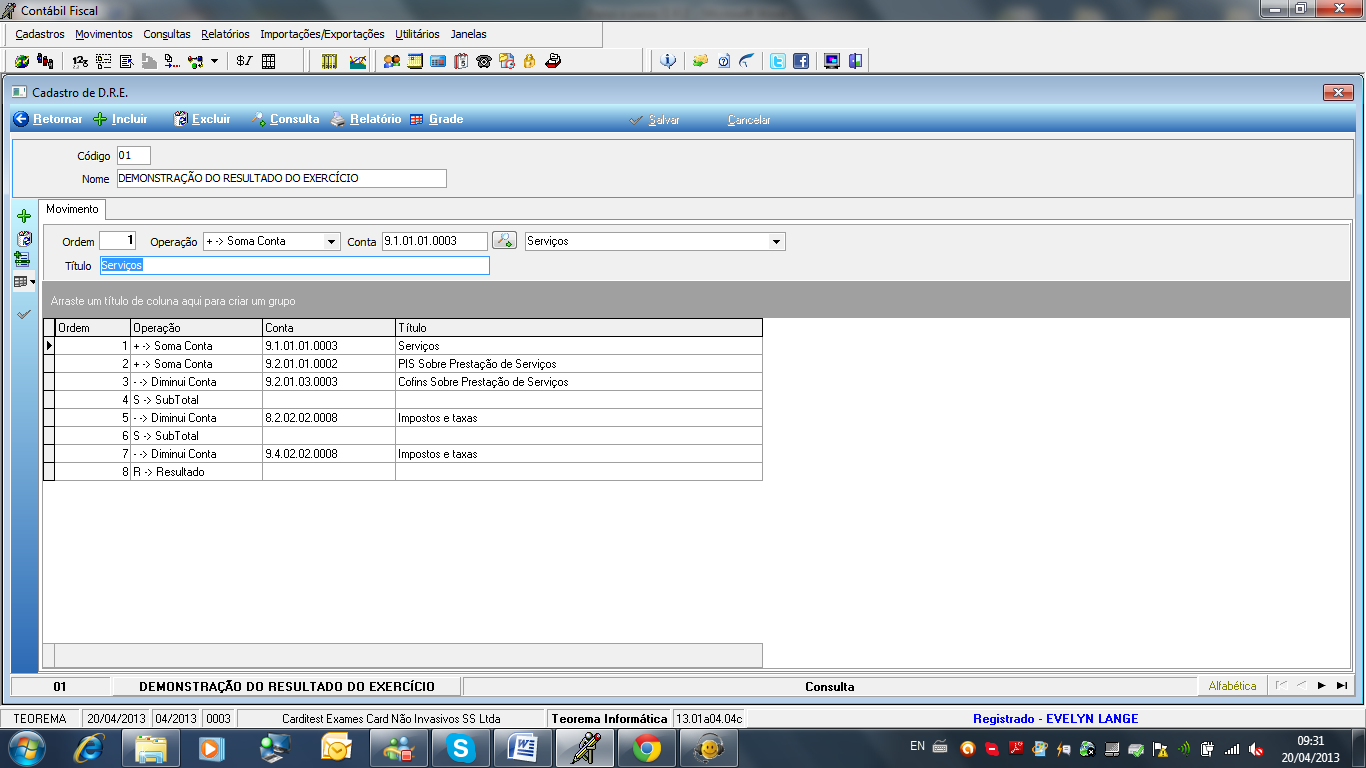Click the monitor screen toolbar icon
The width and height of the screenshot is (1366, 768).
(x=831, y=61)
